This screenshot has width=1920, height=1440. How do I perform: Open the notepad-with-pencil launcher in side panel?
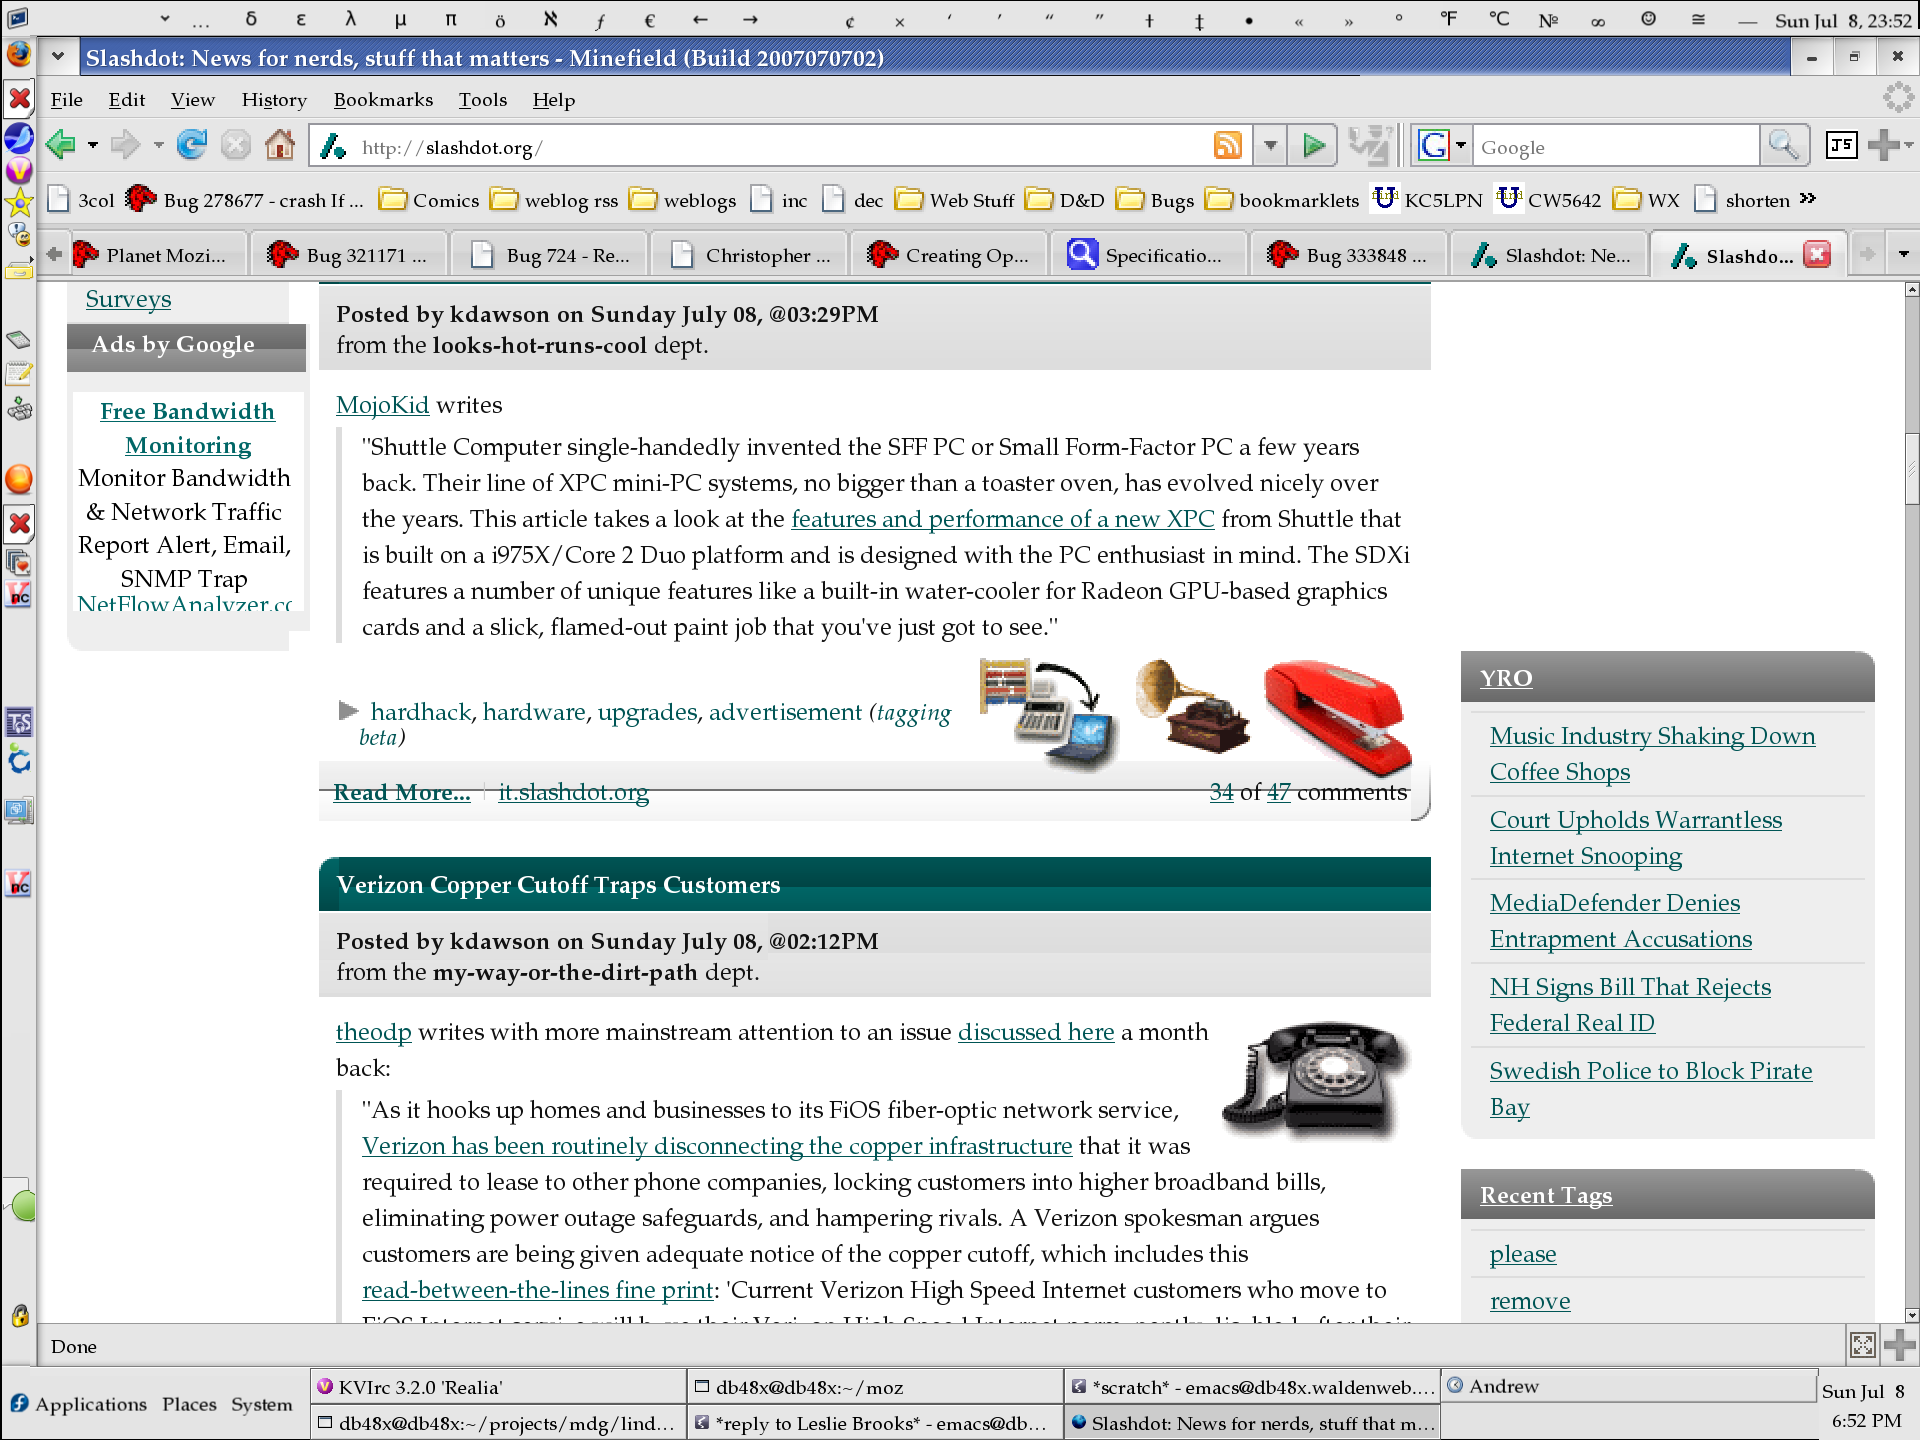click(x=19, y=374)
